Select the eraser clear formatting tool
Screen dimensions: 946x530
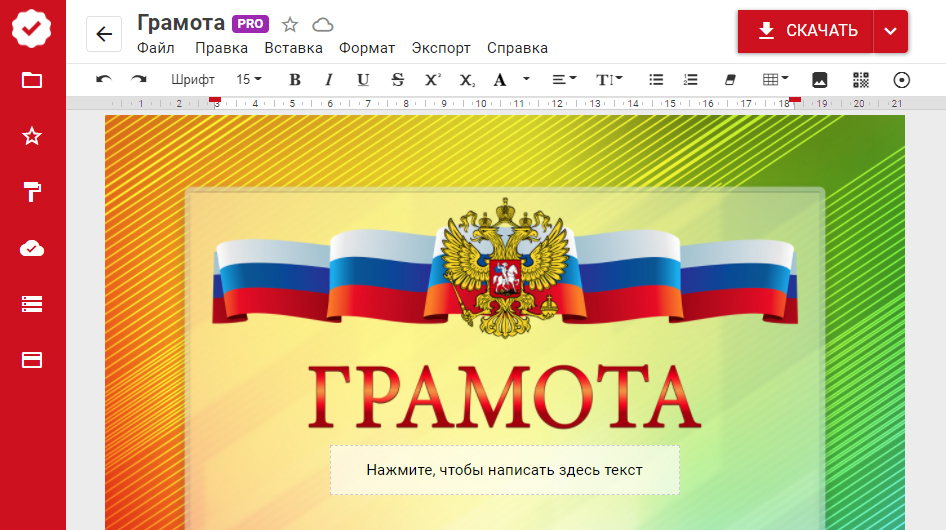728,80
